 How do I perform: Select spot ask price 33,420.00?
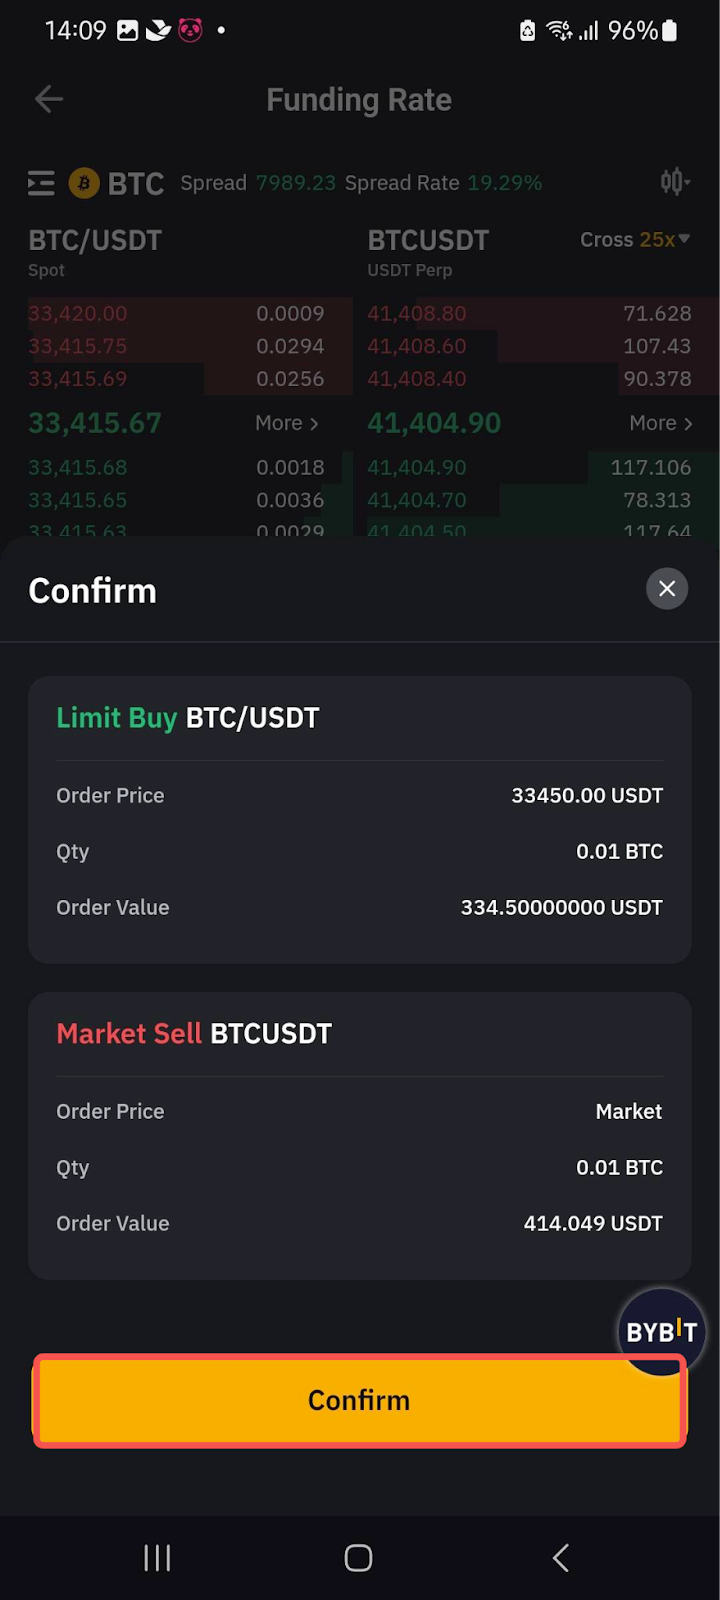[x=78, y=313]
